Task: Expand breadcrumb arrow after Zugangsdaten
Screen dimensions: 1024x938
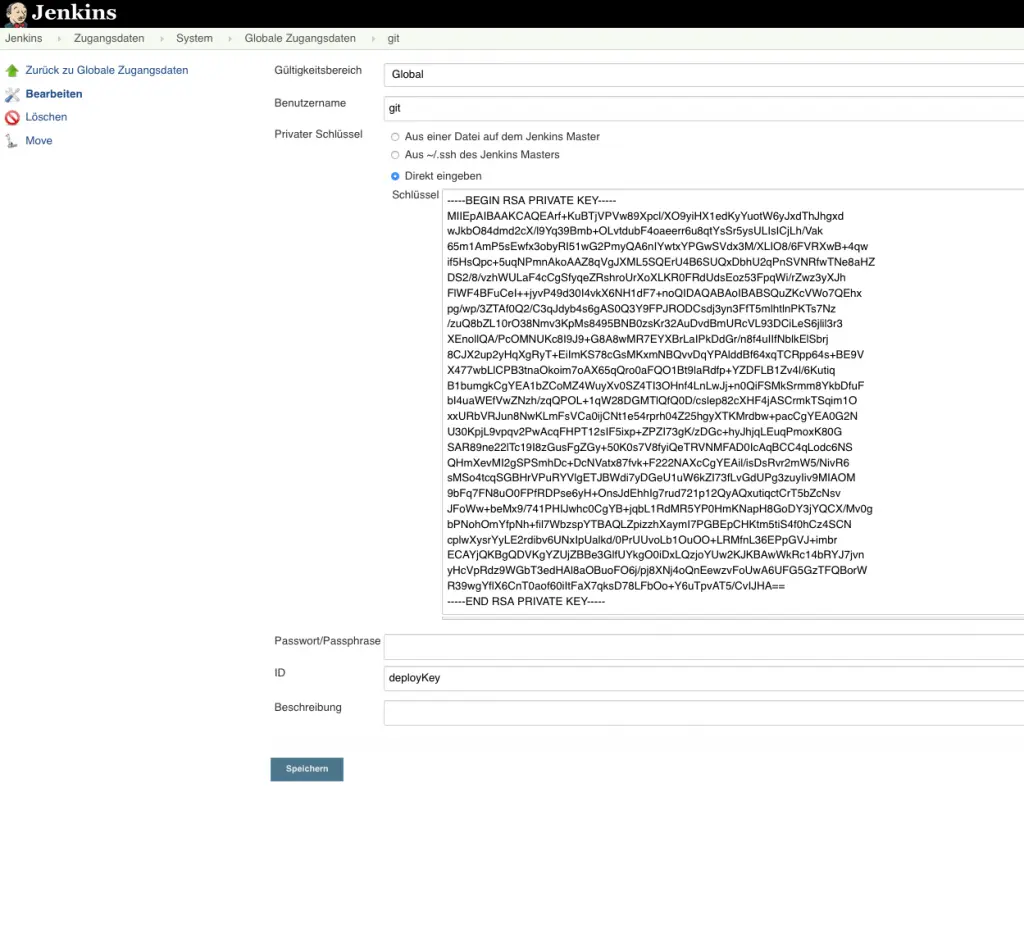Action: 160,39
